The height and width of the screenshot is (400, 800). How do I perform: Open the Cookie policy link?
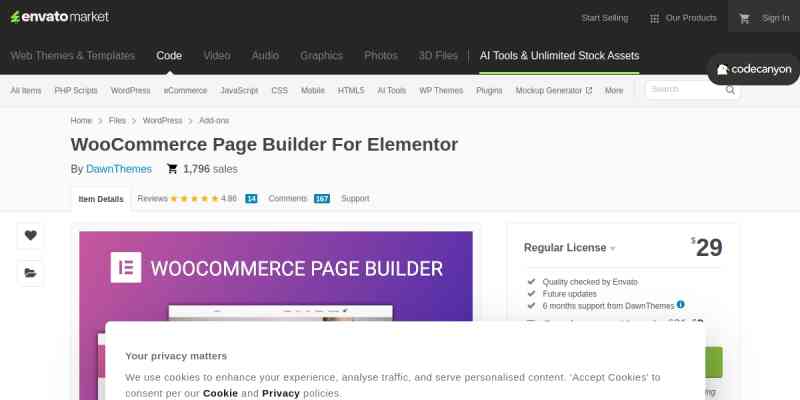click(x=220, y=393)
